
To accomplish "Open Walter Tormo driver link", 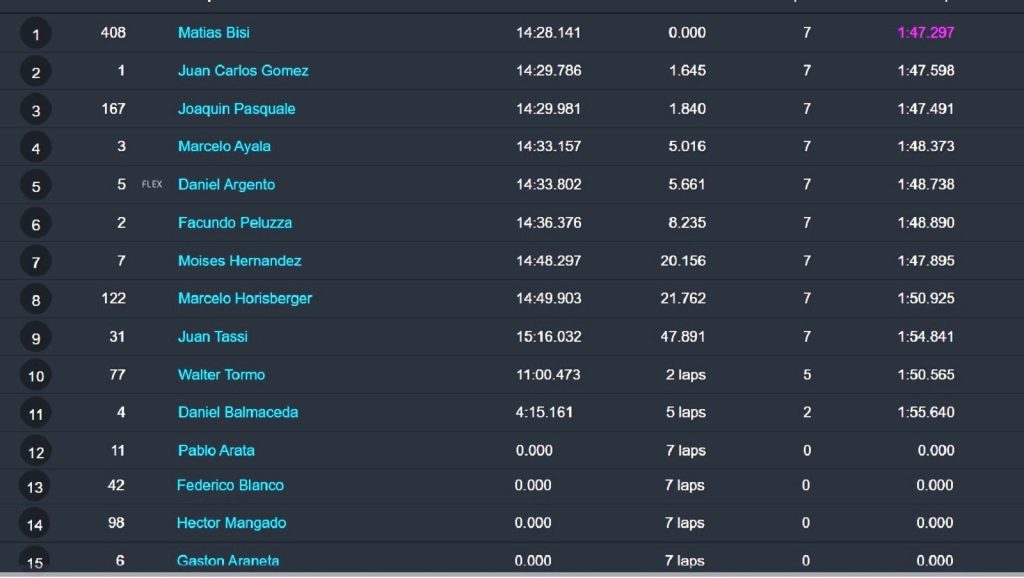I will [221, 375].
